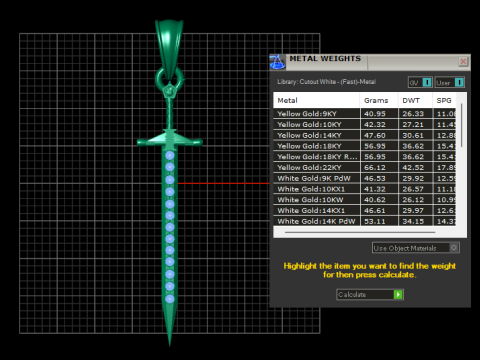The height and width of the screenshot is (360, 480).
Task: Close the Metal Weights window
Action: click(x=463, y=61)
